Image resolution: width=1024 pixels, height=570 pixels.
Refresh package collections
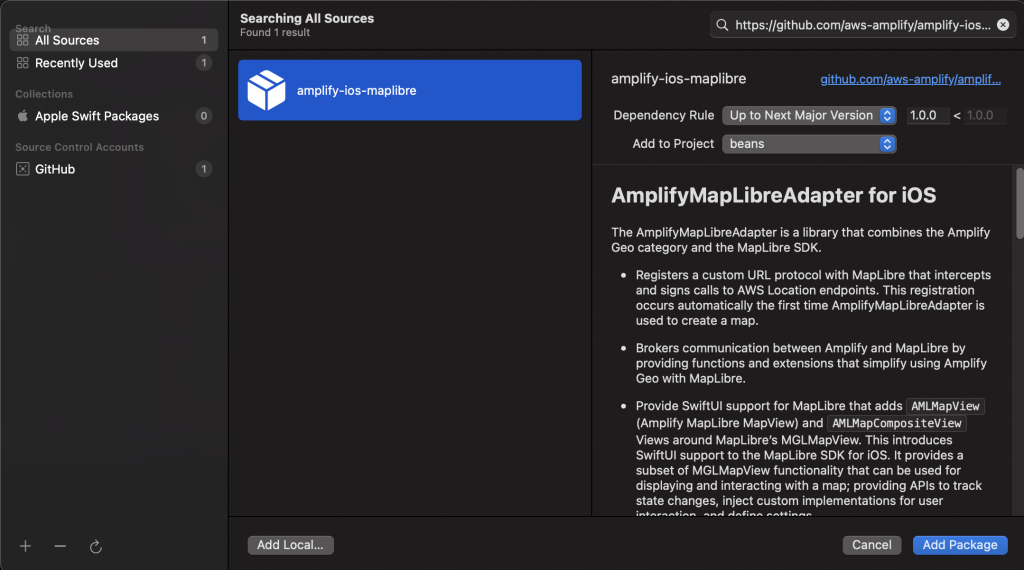(x=95, y=546)
